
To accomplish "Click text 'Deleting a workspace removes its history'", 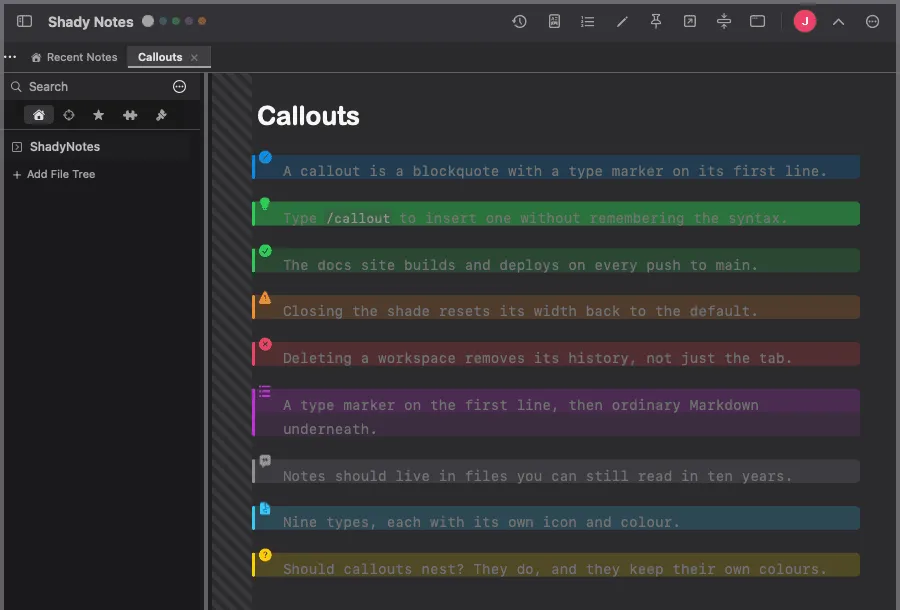I will tap(456, 358).
